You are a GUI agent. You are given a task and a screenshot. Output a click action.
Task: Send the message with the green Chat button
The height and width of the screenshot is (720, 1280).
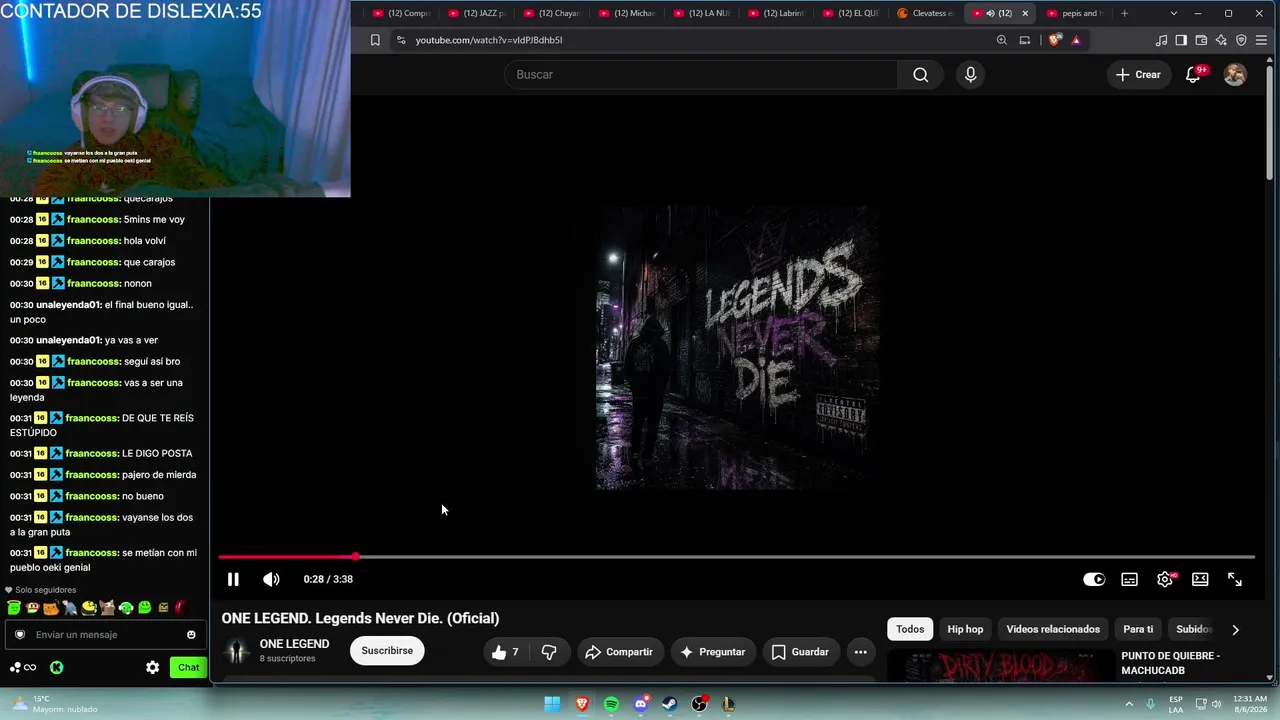click(188, 668)
